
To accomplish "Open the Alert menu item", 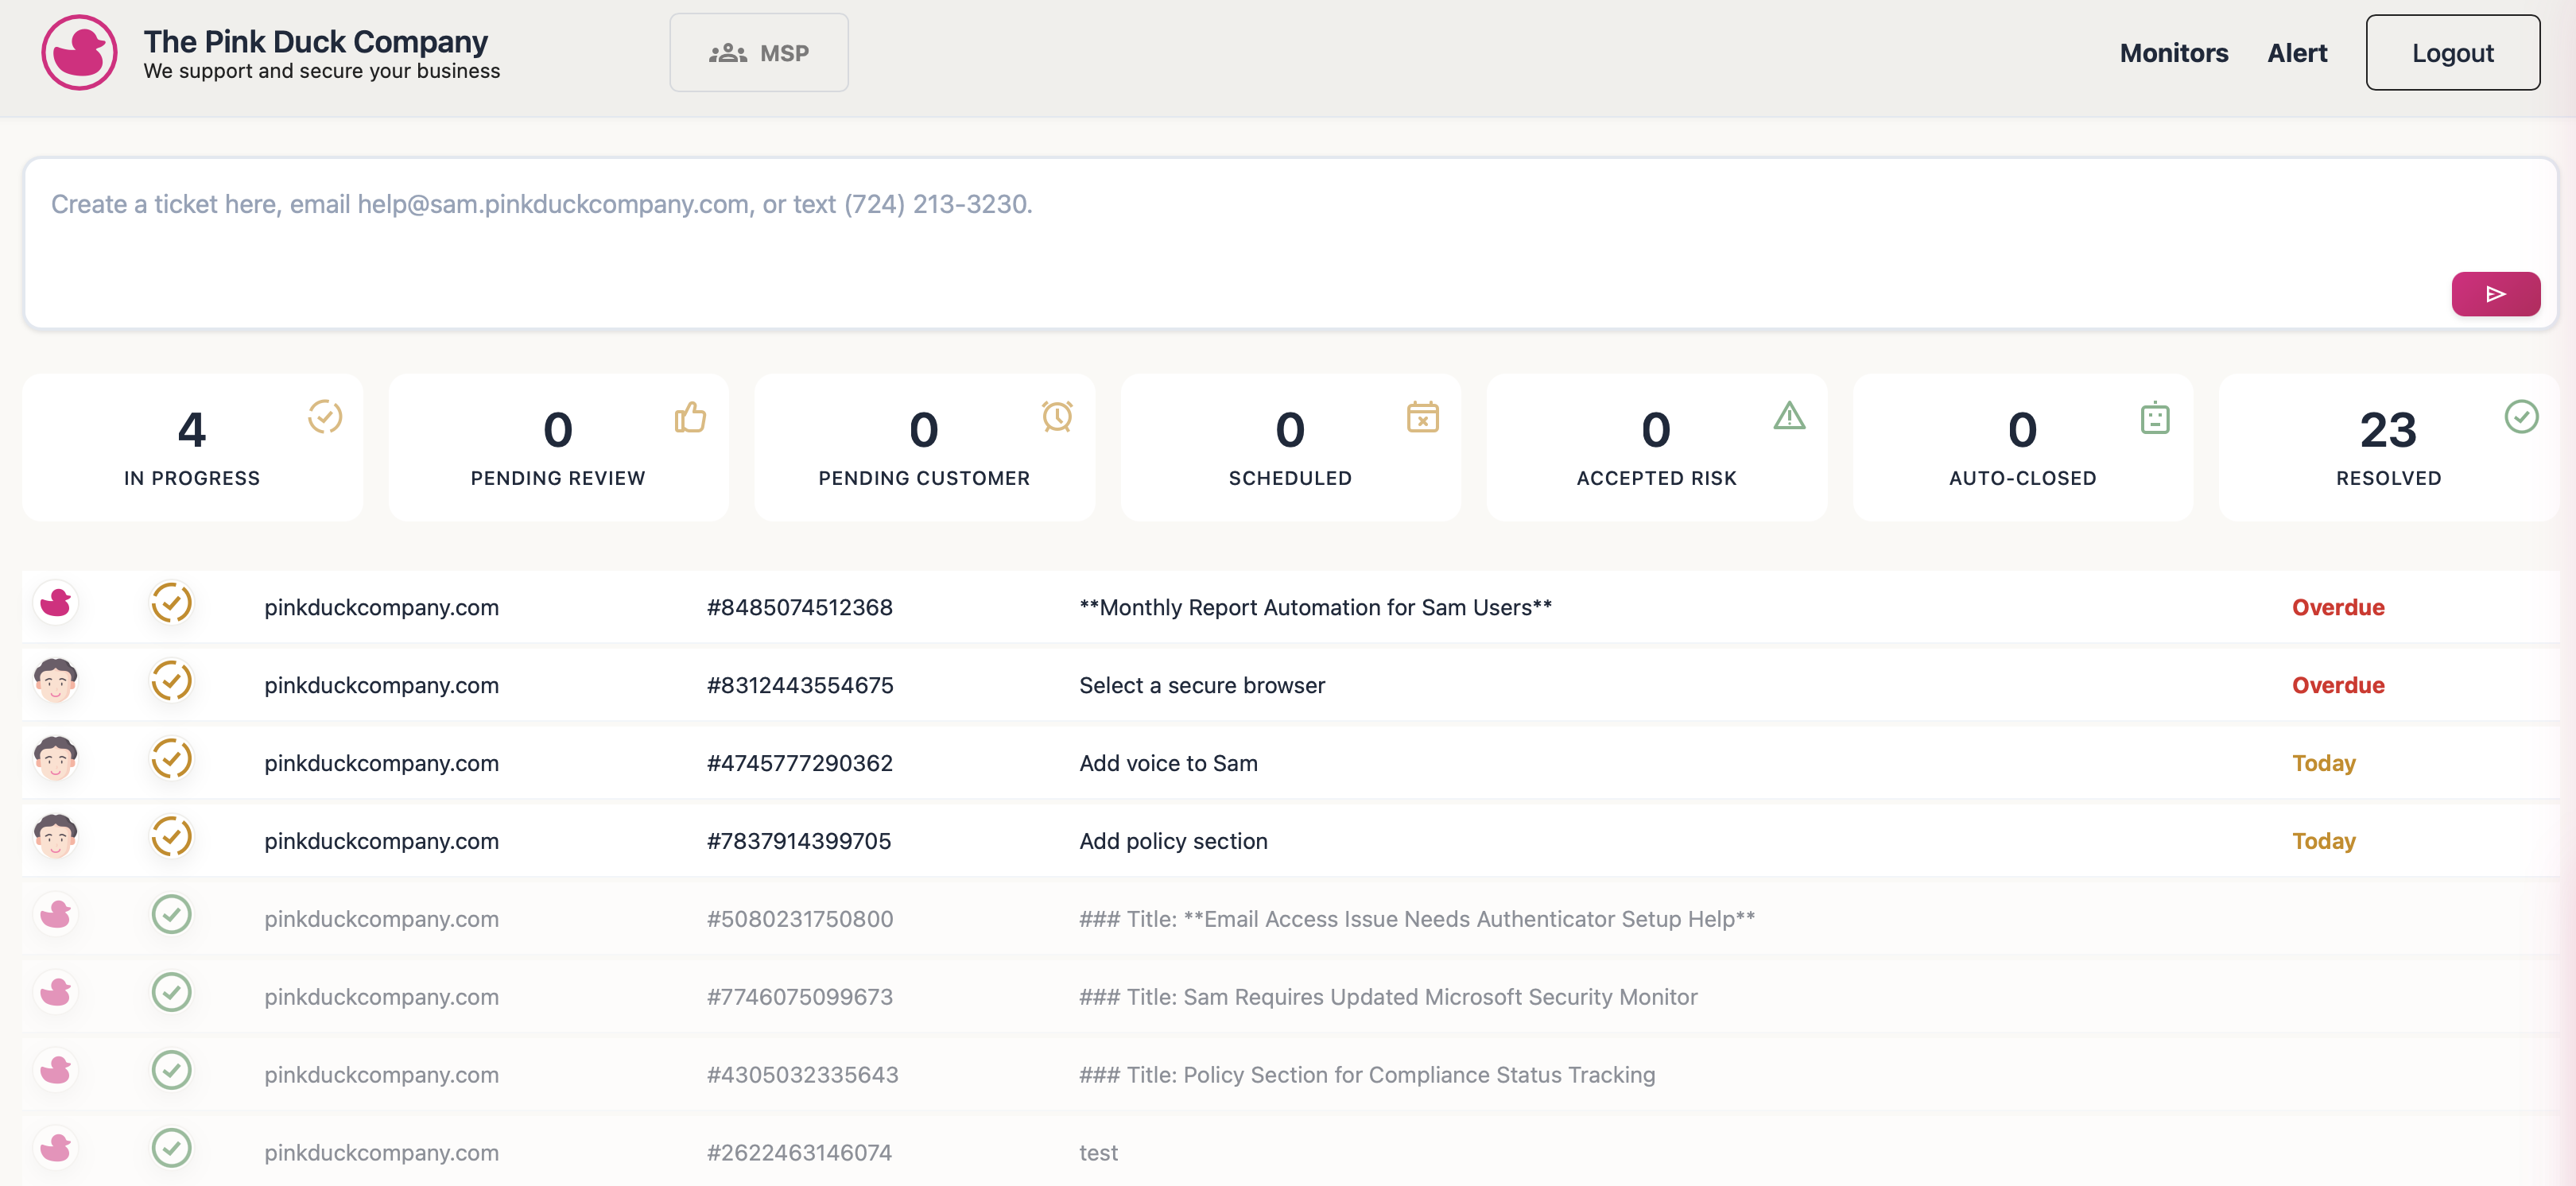I will (x=2296, y=53).
